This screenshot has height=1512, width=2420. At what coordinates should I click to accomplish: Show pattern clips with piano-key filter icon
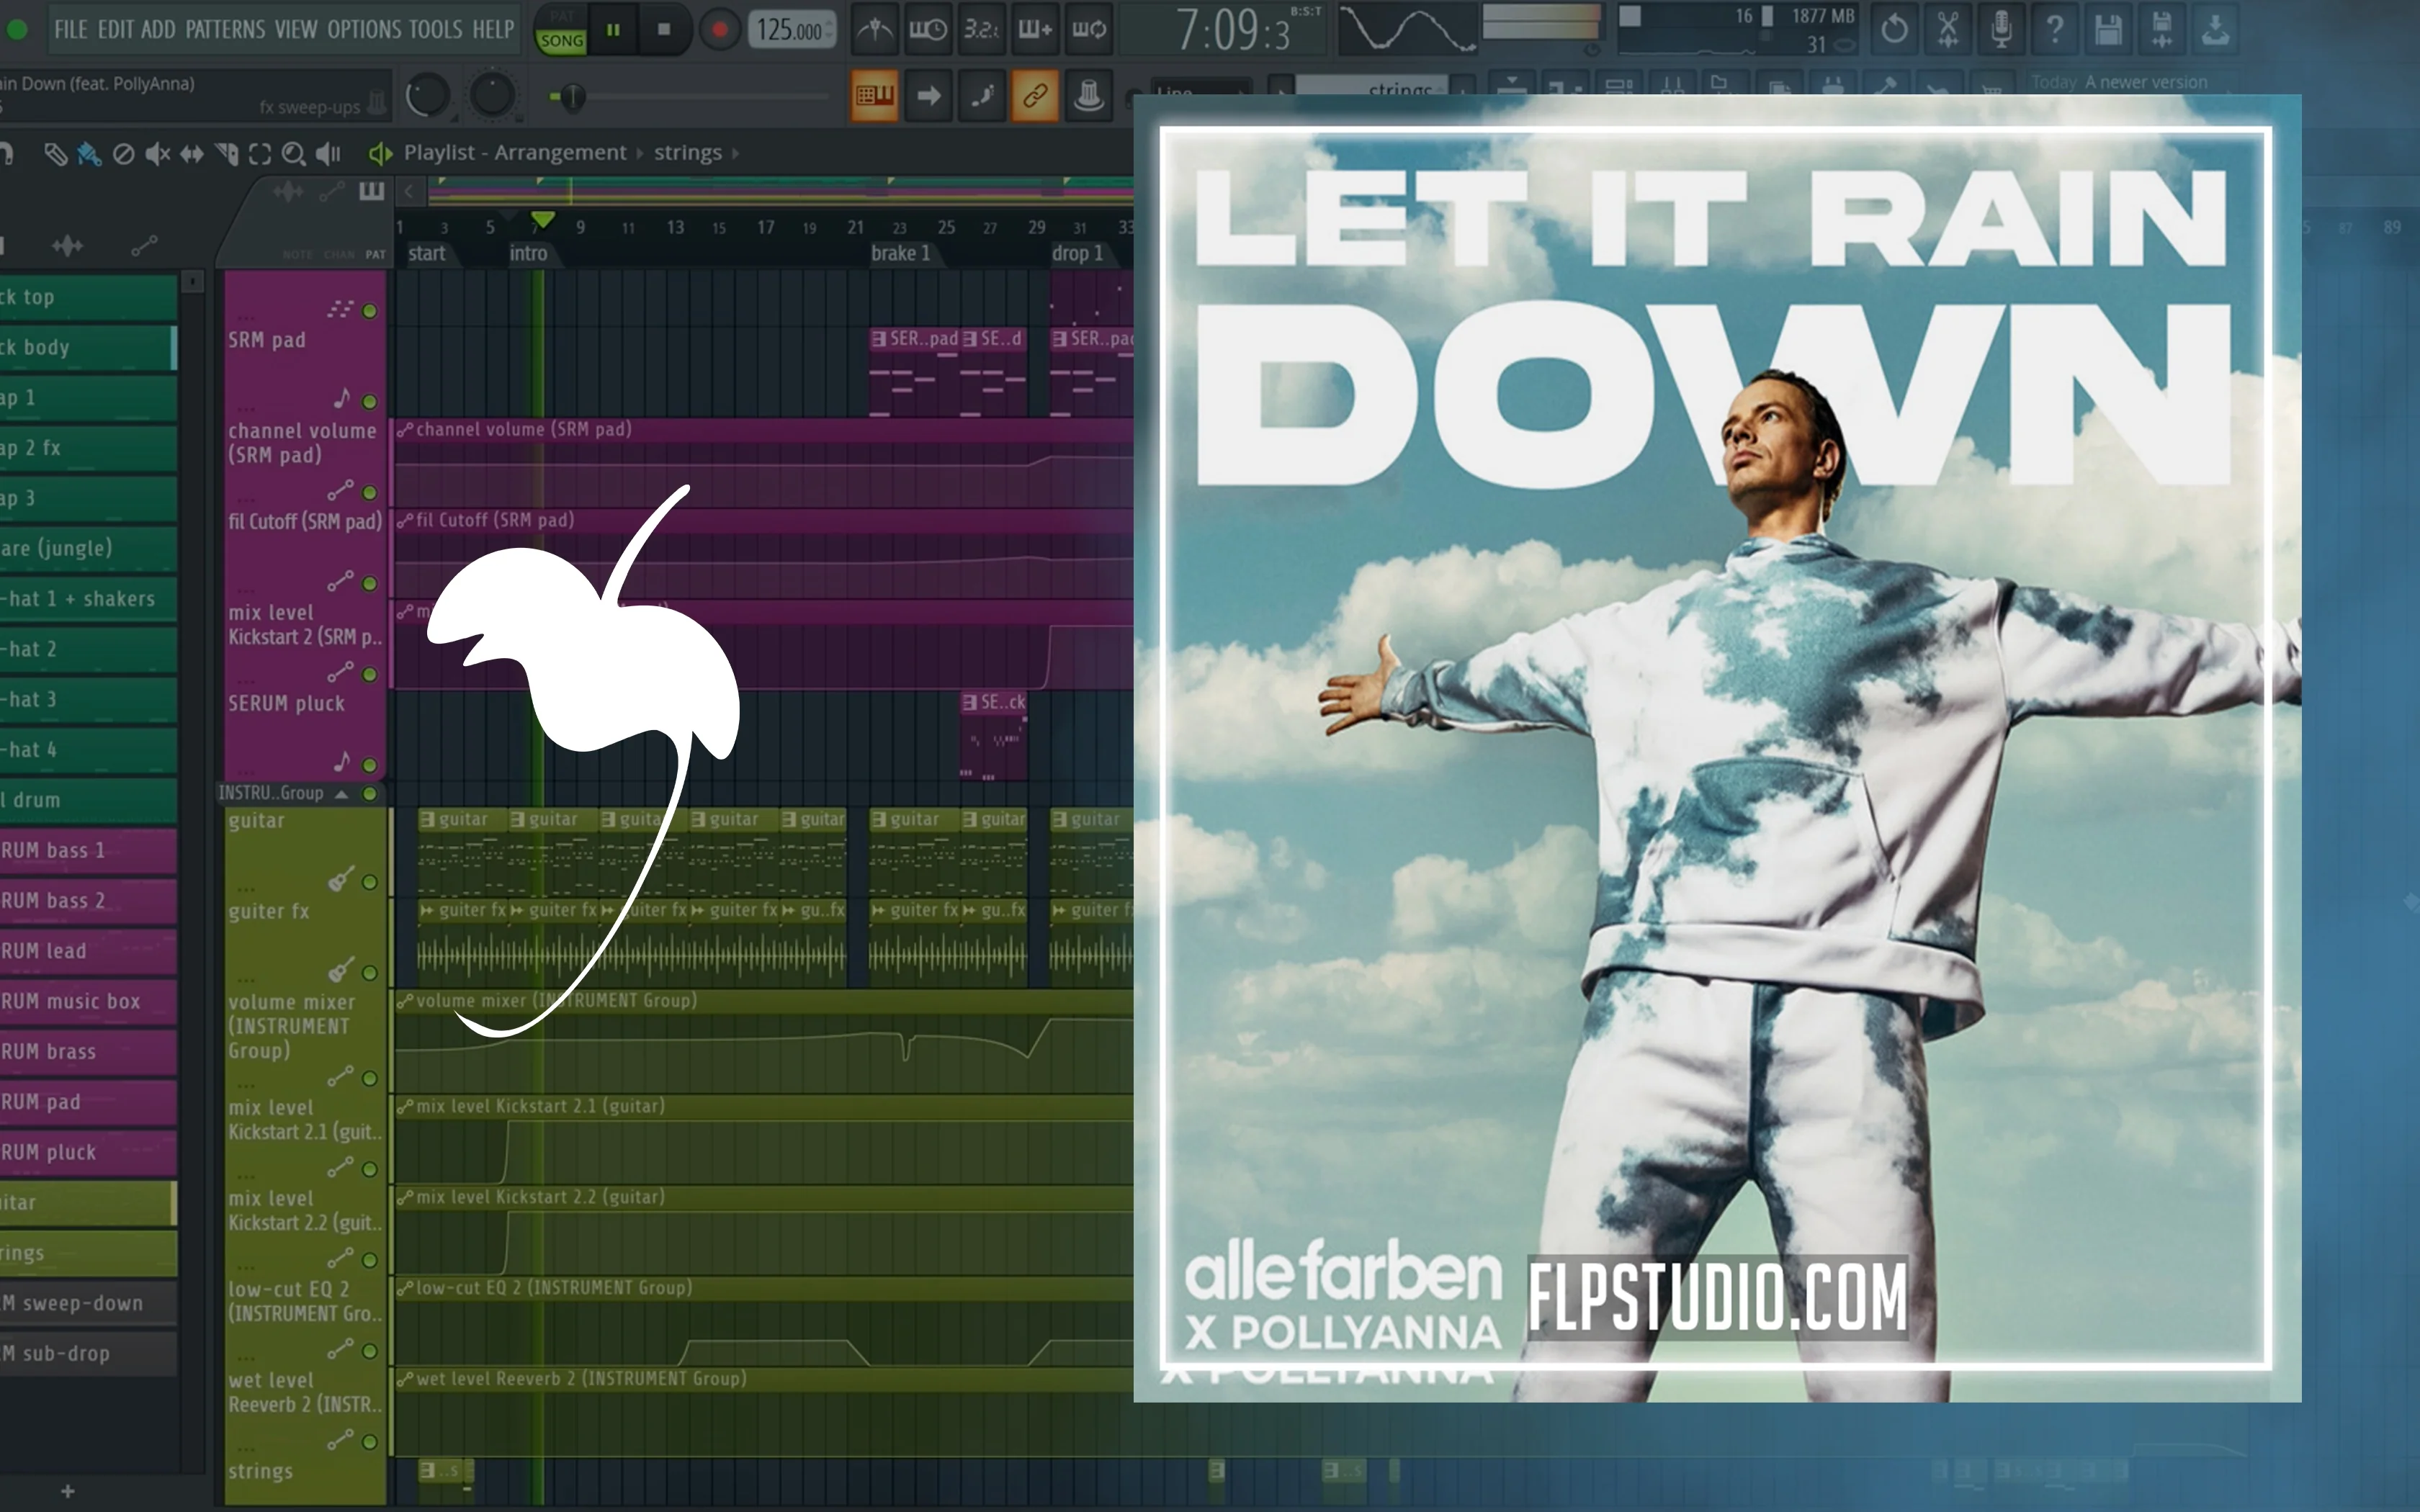coord(372,191)
